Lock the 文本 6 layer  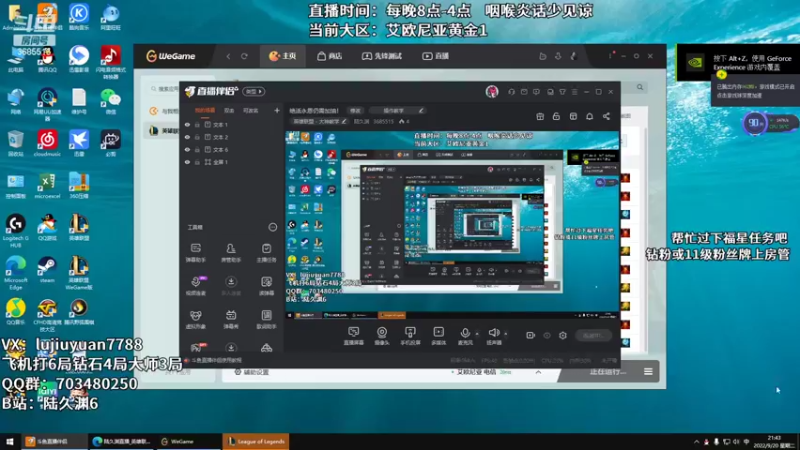click(197, 149)
